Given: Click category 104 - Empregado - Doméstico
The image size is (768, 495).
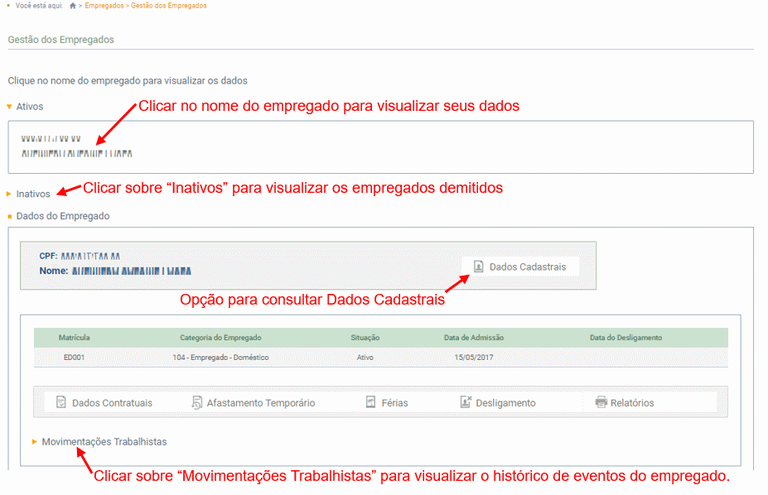Looking at the screenshot, I should [220, 357].
